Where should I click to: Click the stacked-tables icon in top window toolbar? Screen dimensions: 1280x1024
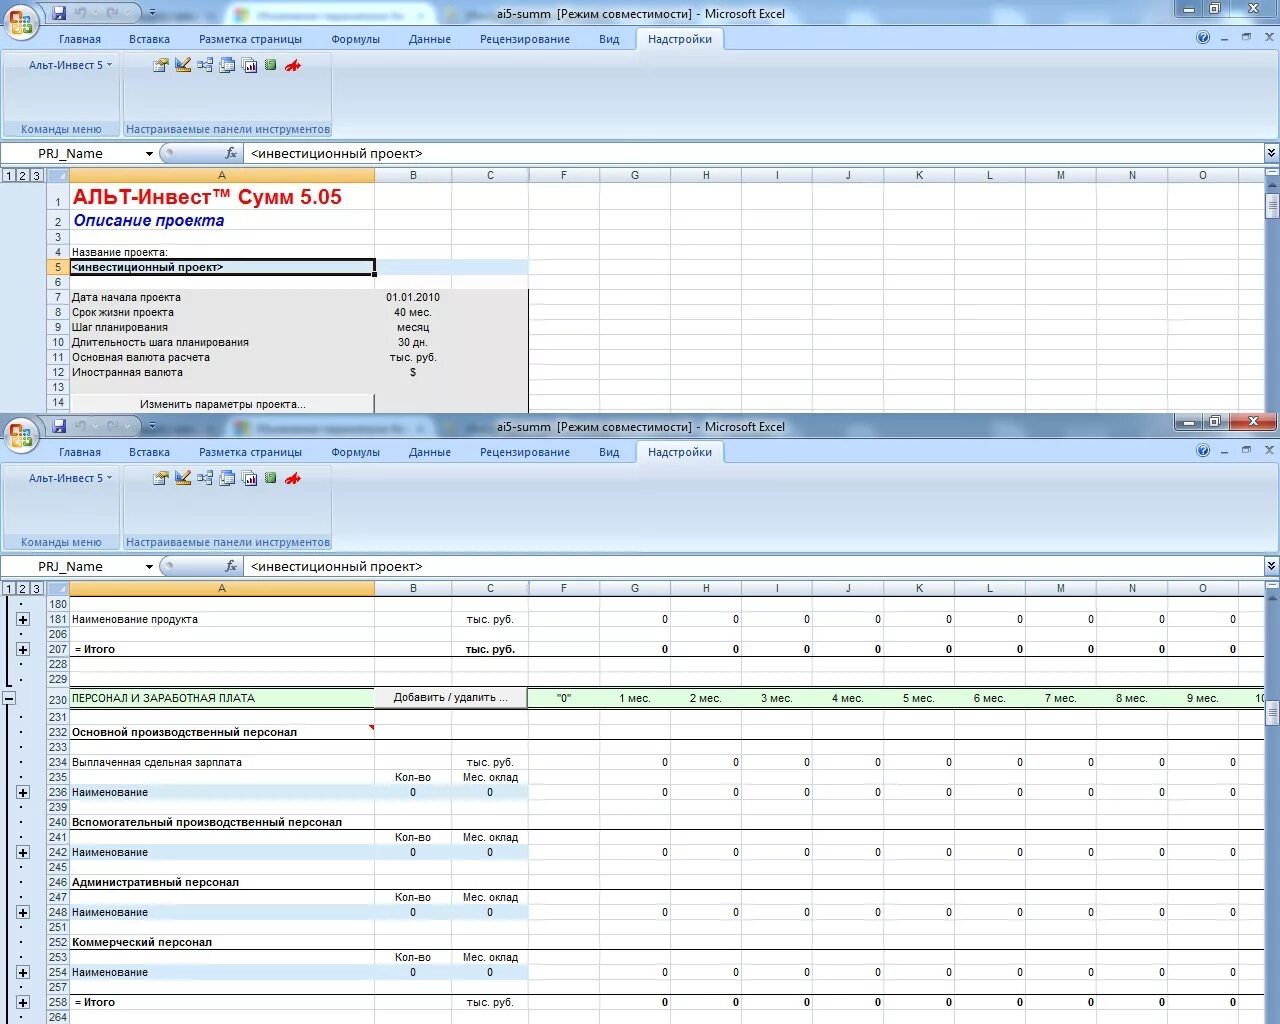pos(227,65)
